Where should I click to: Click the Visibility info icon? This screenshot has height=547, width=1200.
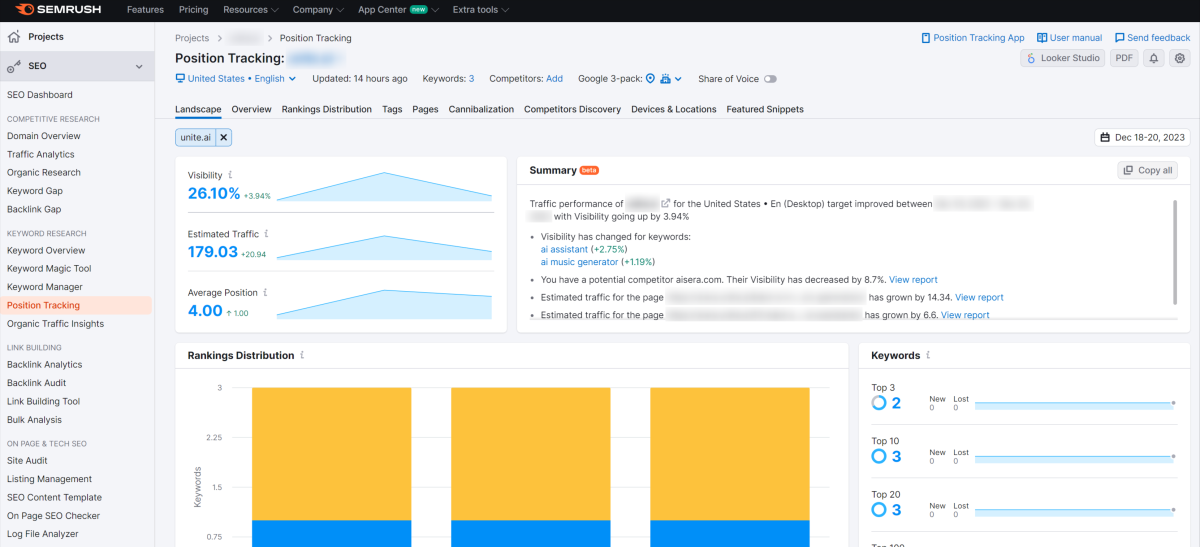[x=231, y=175]
